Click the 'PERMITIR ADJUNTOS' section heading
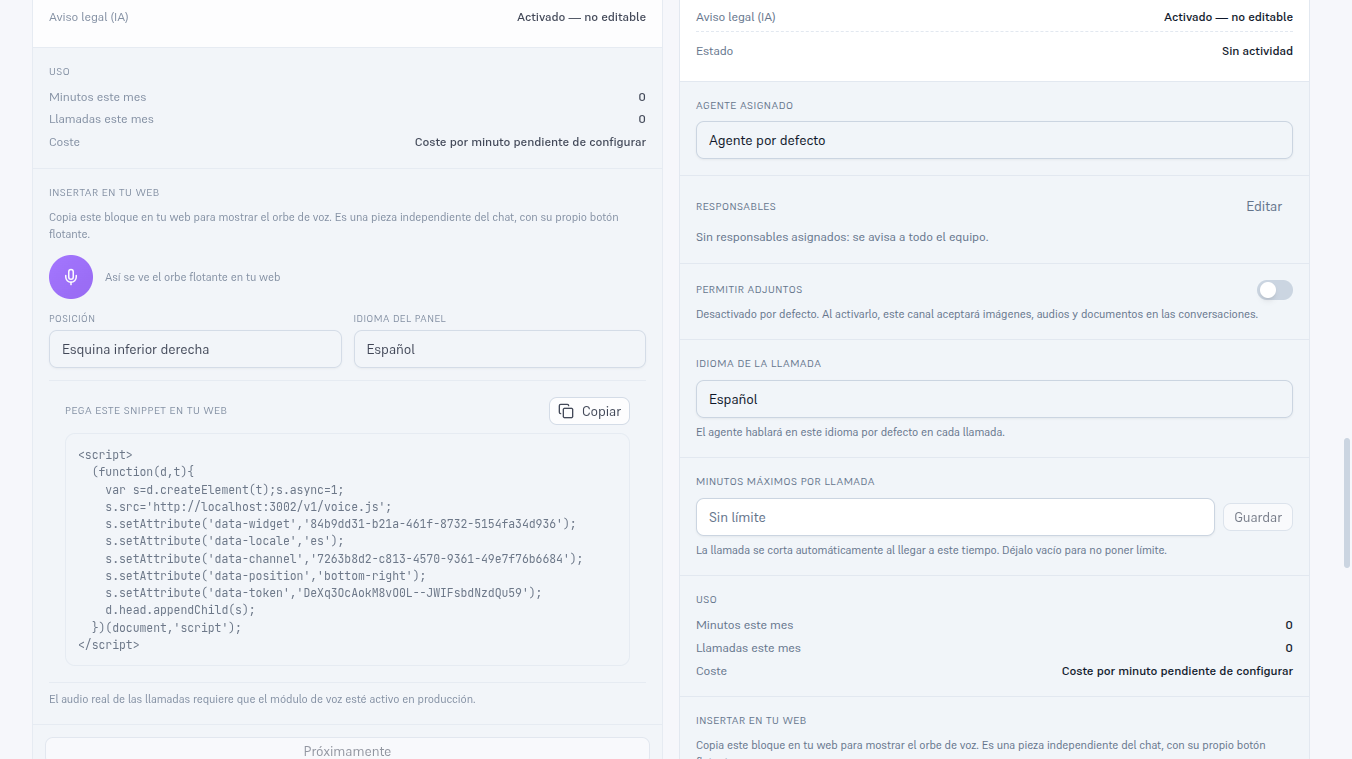Image resolution: width=1352 pixels, height=759 pixels. tap(749, 290)
